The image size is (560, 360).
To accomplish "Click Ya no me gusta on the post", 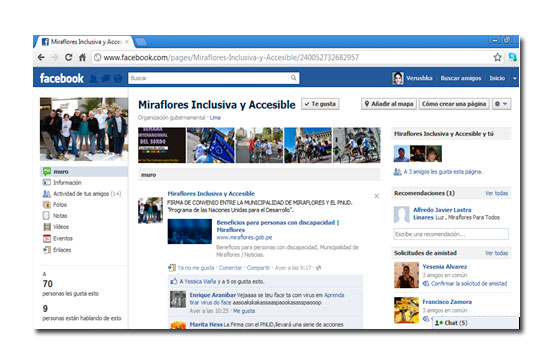I will (x=196, y=268).
